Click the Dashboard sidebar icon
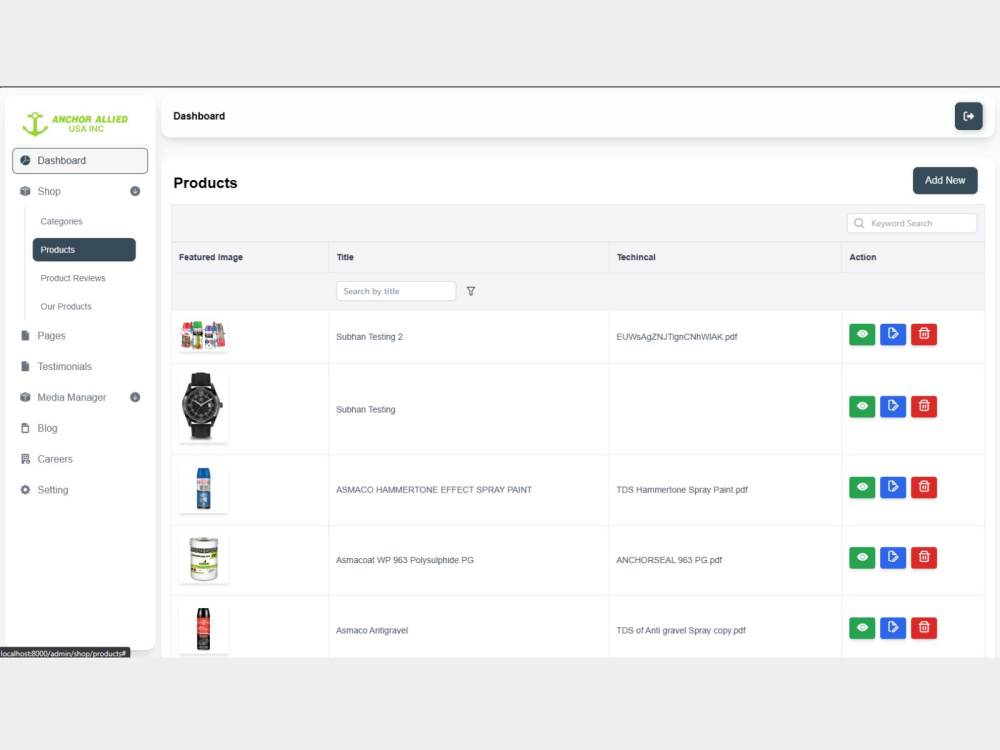The width and height of the screenshot is (1000, 750). [x=25, y=160]
